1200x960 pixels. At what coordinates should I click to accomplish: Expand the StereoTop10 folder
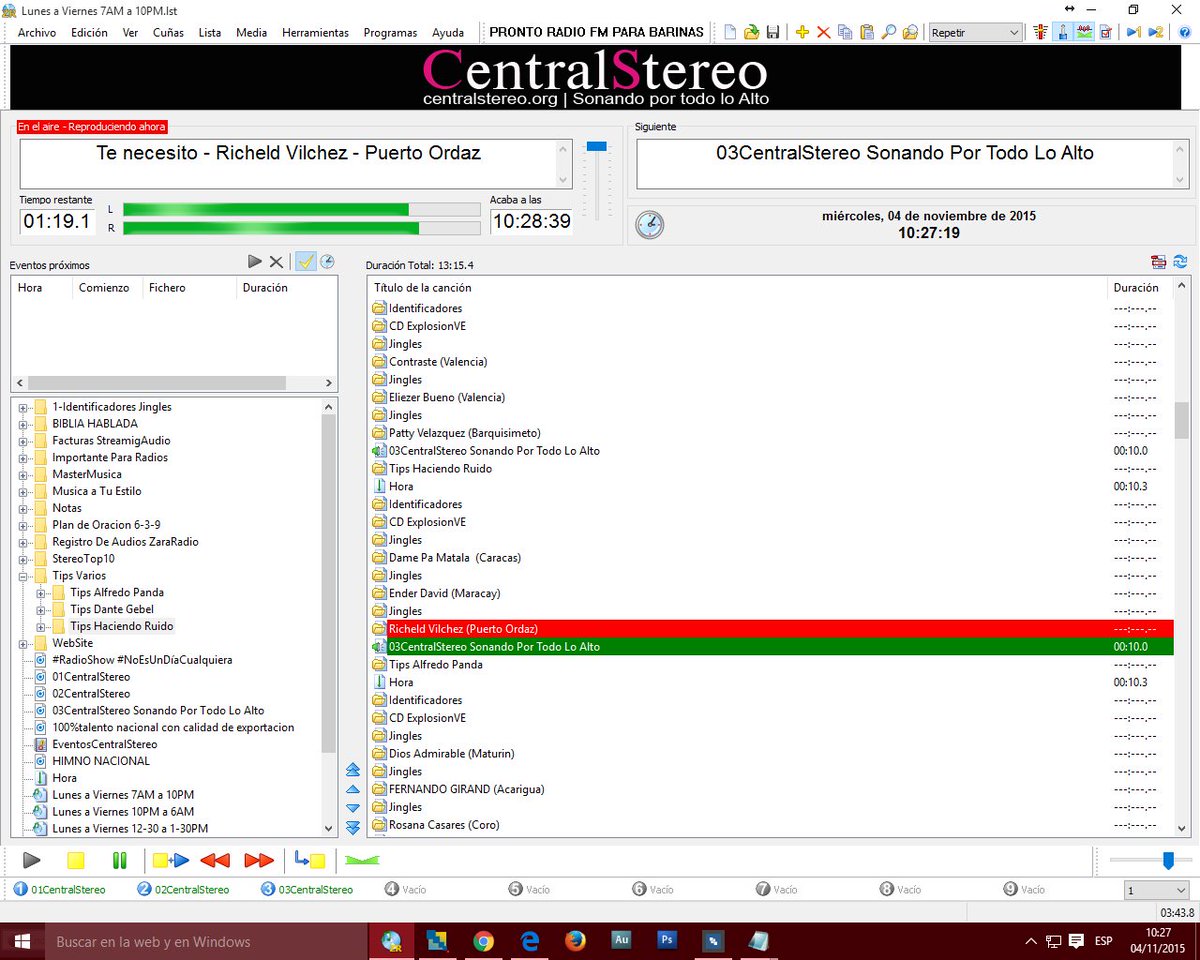coord(23,559)
